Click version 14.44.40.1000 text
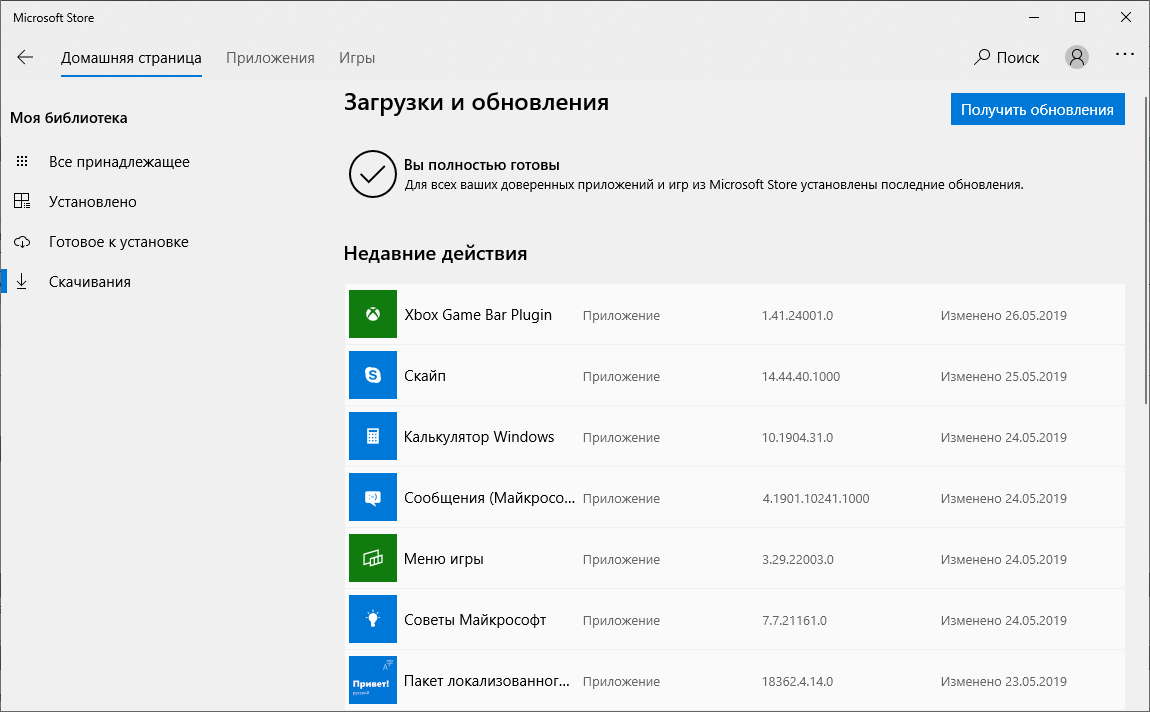The height and width of the screenshot is (712, 1150). pyautogui.click(x=801, y=376)
